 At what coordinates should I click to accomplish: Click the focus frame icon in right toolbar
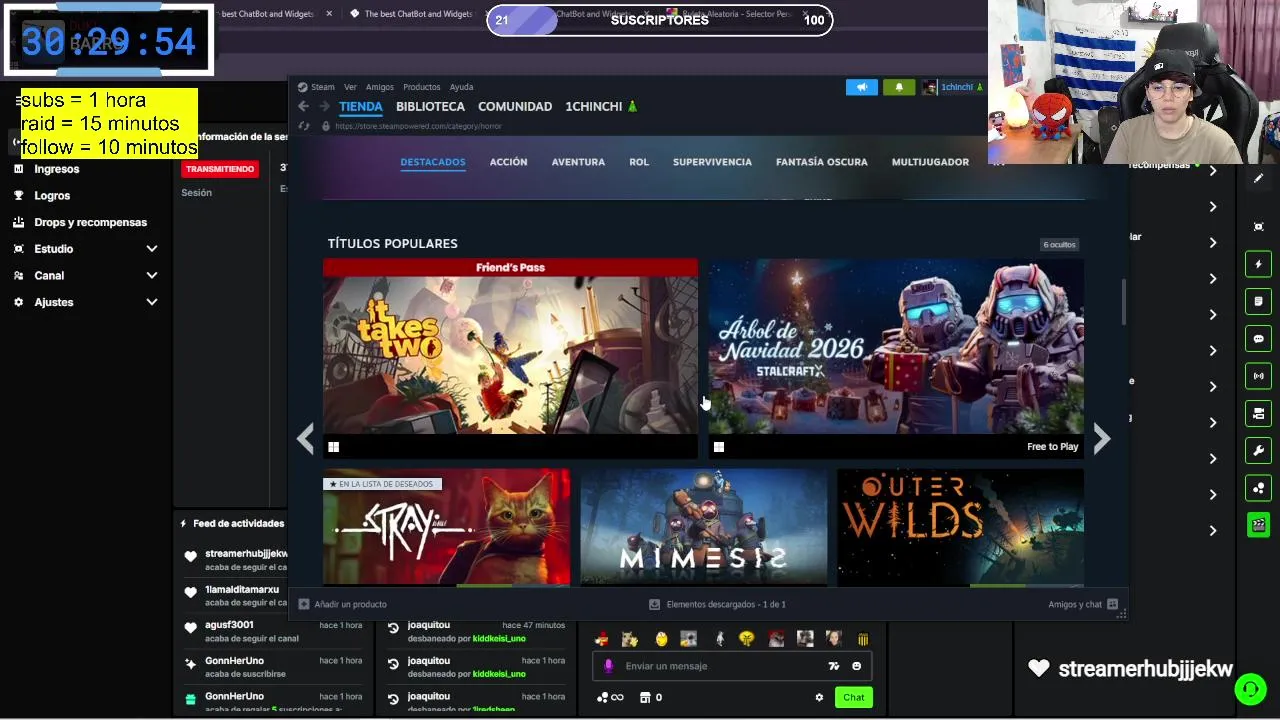1258,227
